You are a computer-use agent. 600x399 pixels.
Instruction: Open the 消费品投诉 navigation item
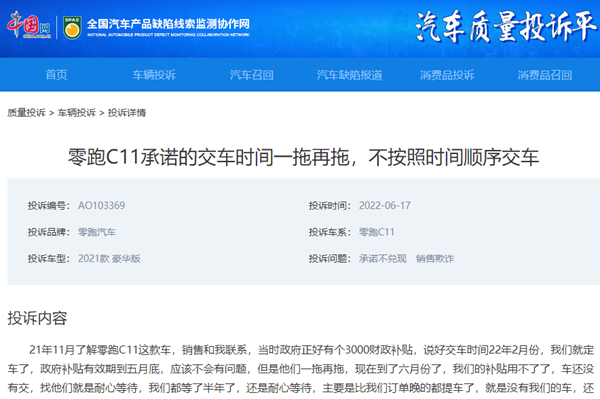447,75
